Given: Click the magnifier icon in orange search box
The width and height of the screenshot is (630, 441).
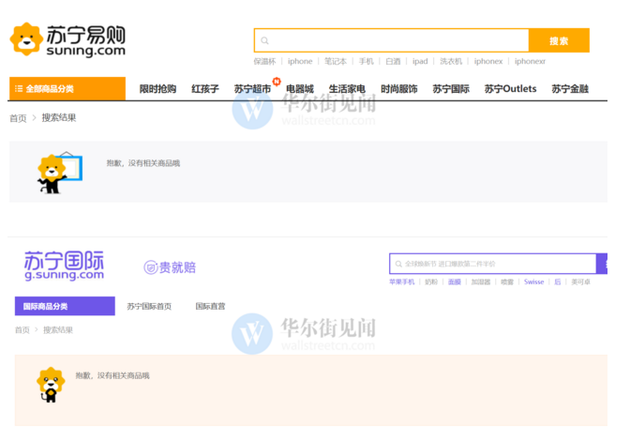Looking at the screenshot, I should [x=265, y=41].
